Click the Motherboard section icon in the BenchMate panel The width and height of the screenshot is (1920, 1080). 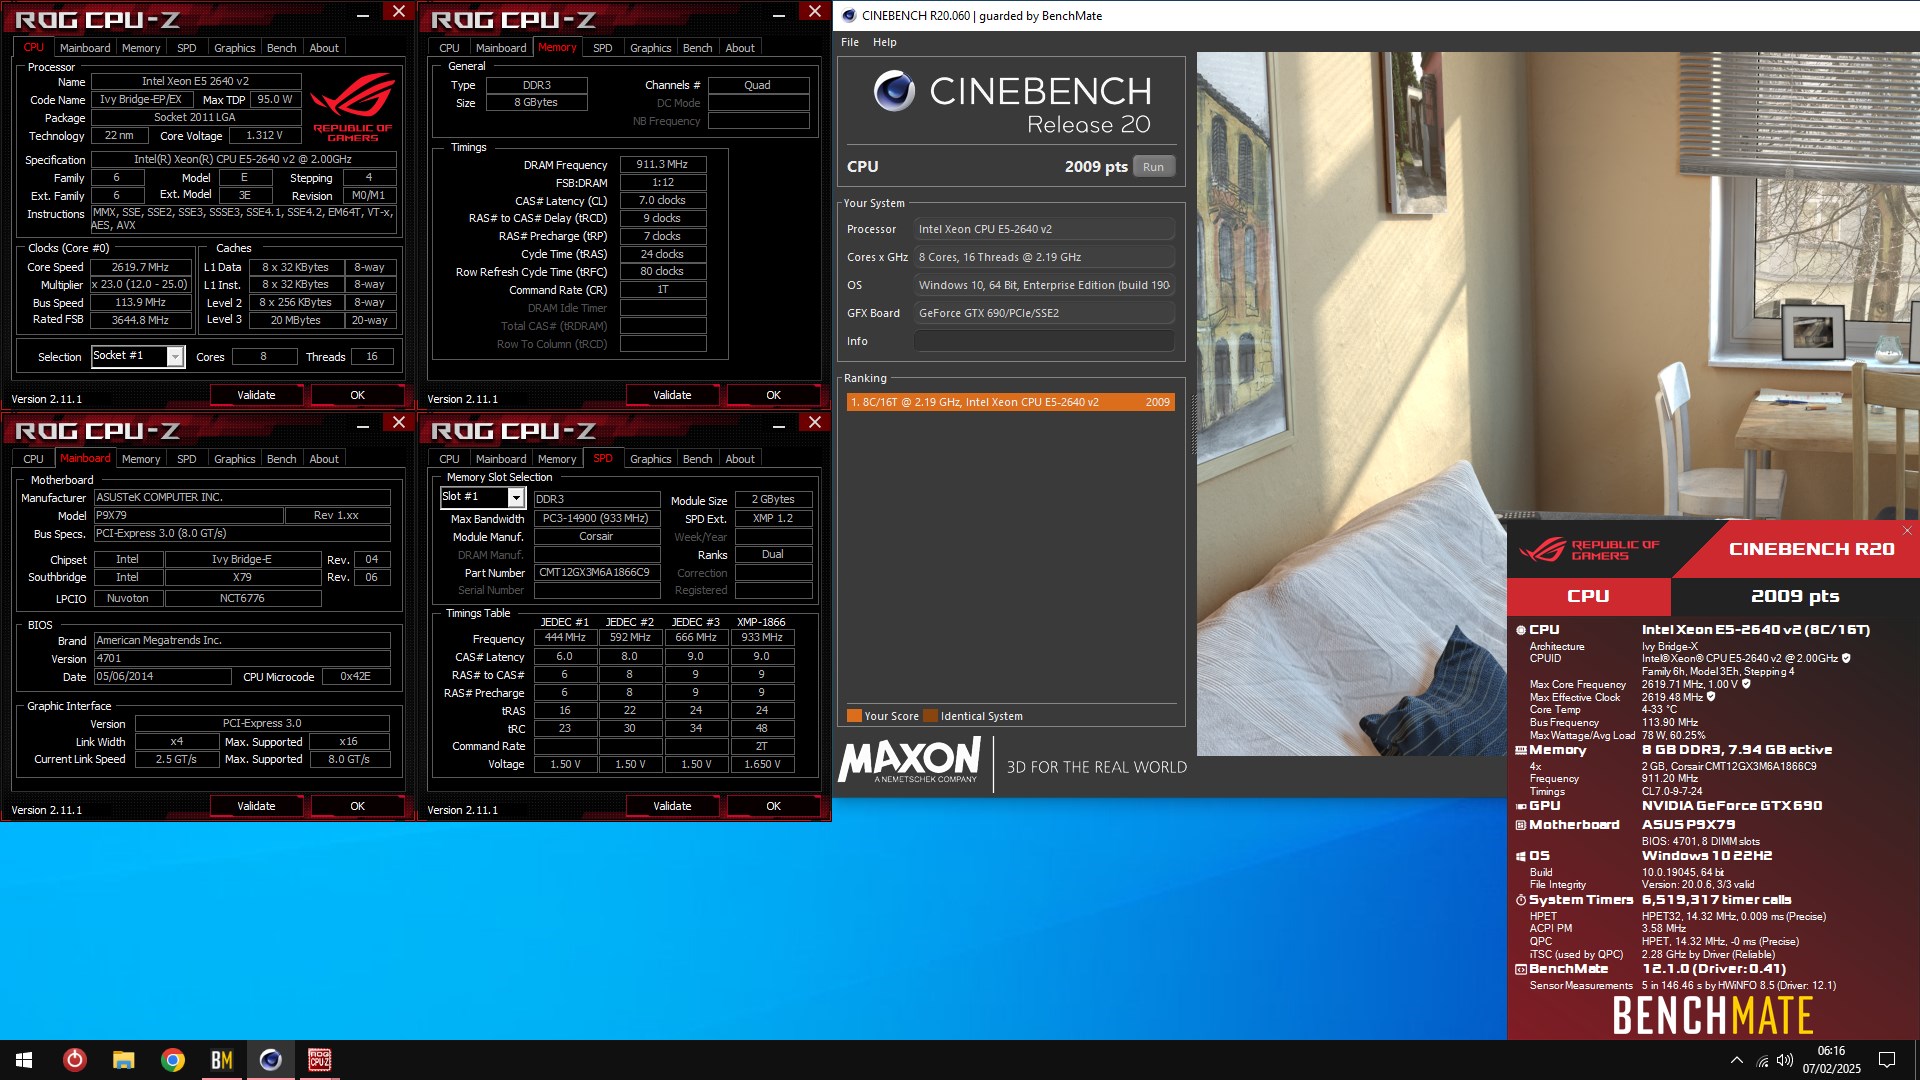[1521, 825]
